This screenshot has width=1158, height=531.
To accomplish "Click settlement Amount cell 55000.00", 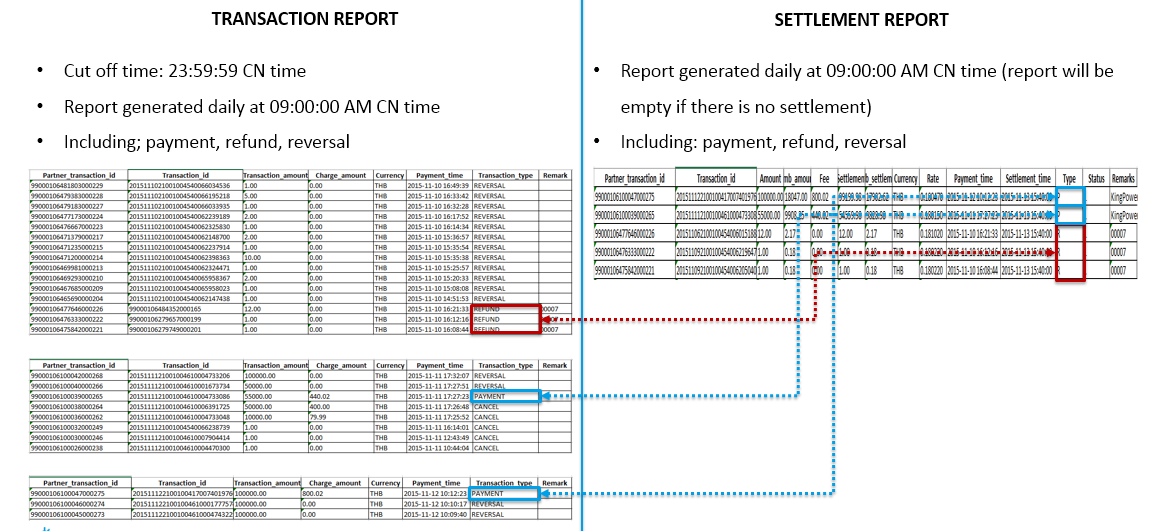I will pyautogui.click(x=770, y=216).
